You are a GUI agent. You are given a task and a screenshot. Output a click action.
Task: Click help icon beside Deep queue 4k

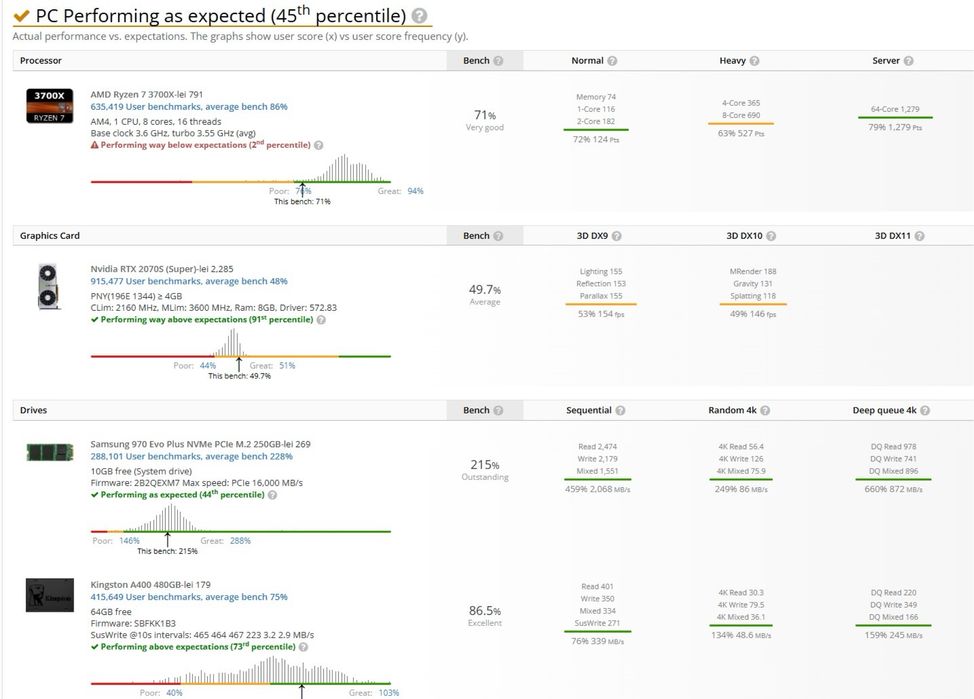pos(924,411)
